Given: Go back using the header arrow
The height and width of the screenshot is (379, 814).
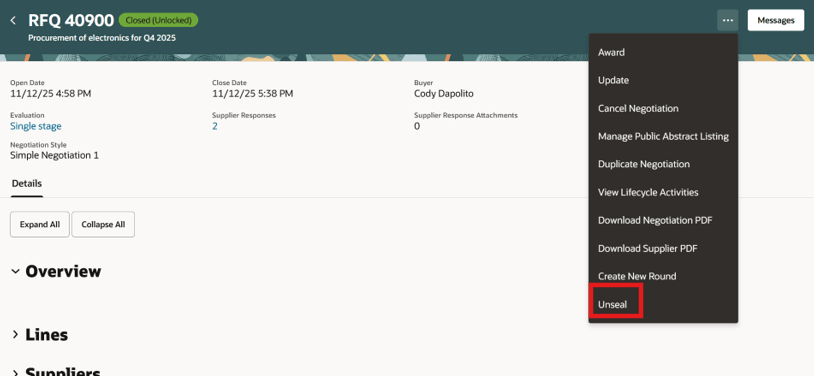Looking at the screenshot, I should tap(13, 20).
